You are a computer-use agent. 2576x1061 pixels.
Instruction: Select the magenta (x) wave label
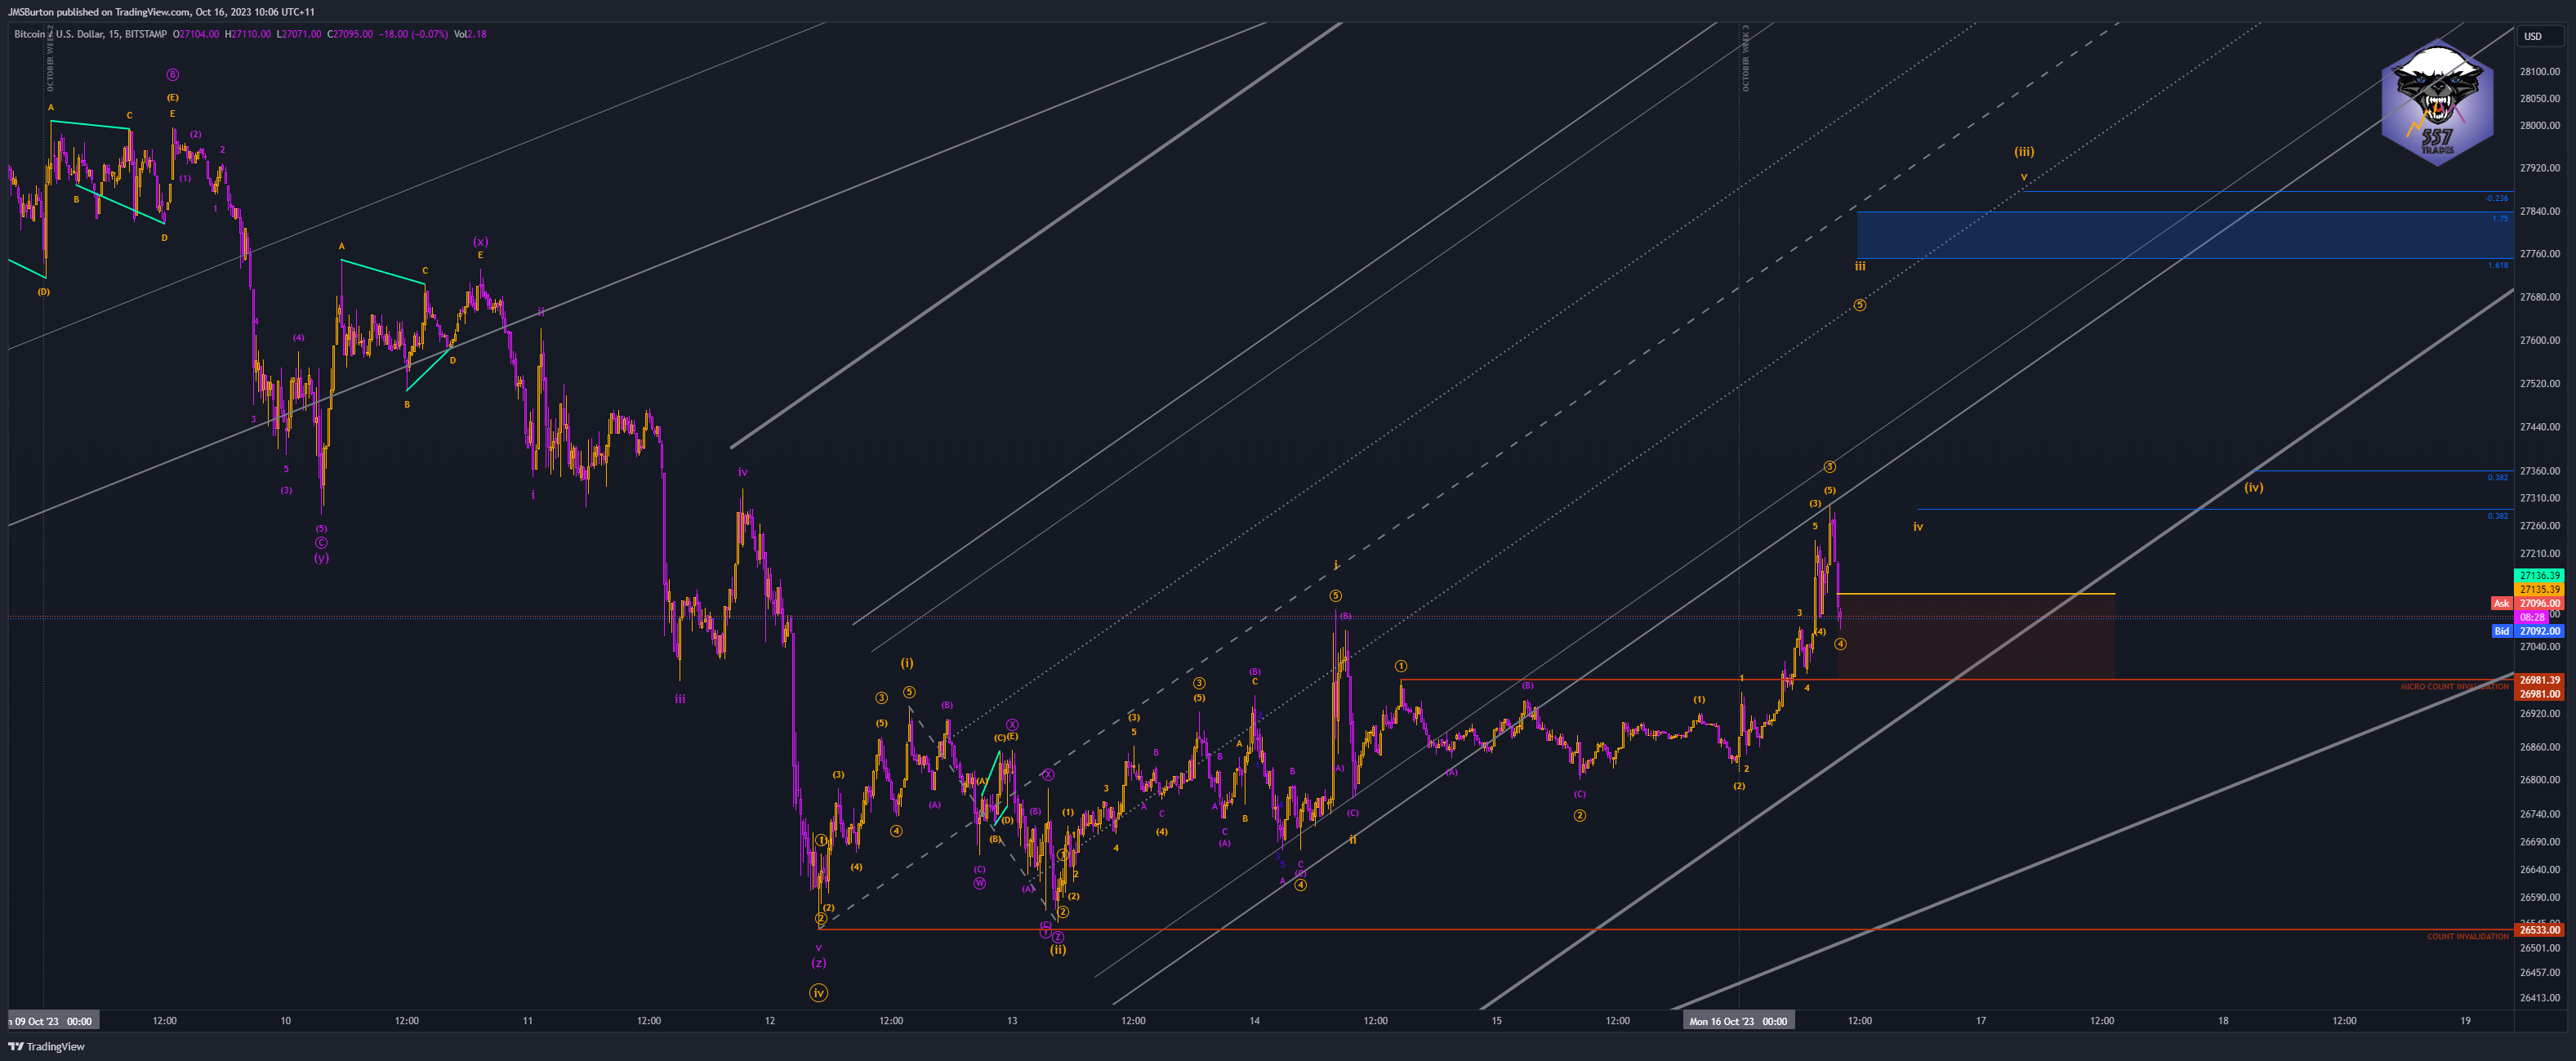[x=480, y=242]
